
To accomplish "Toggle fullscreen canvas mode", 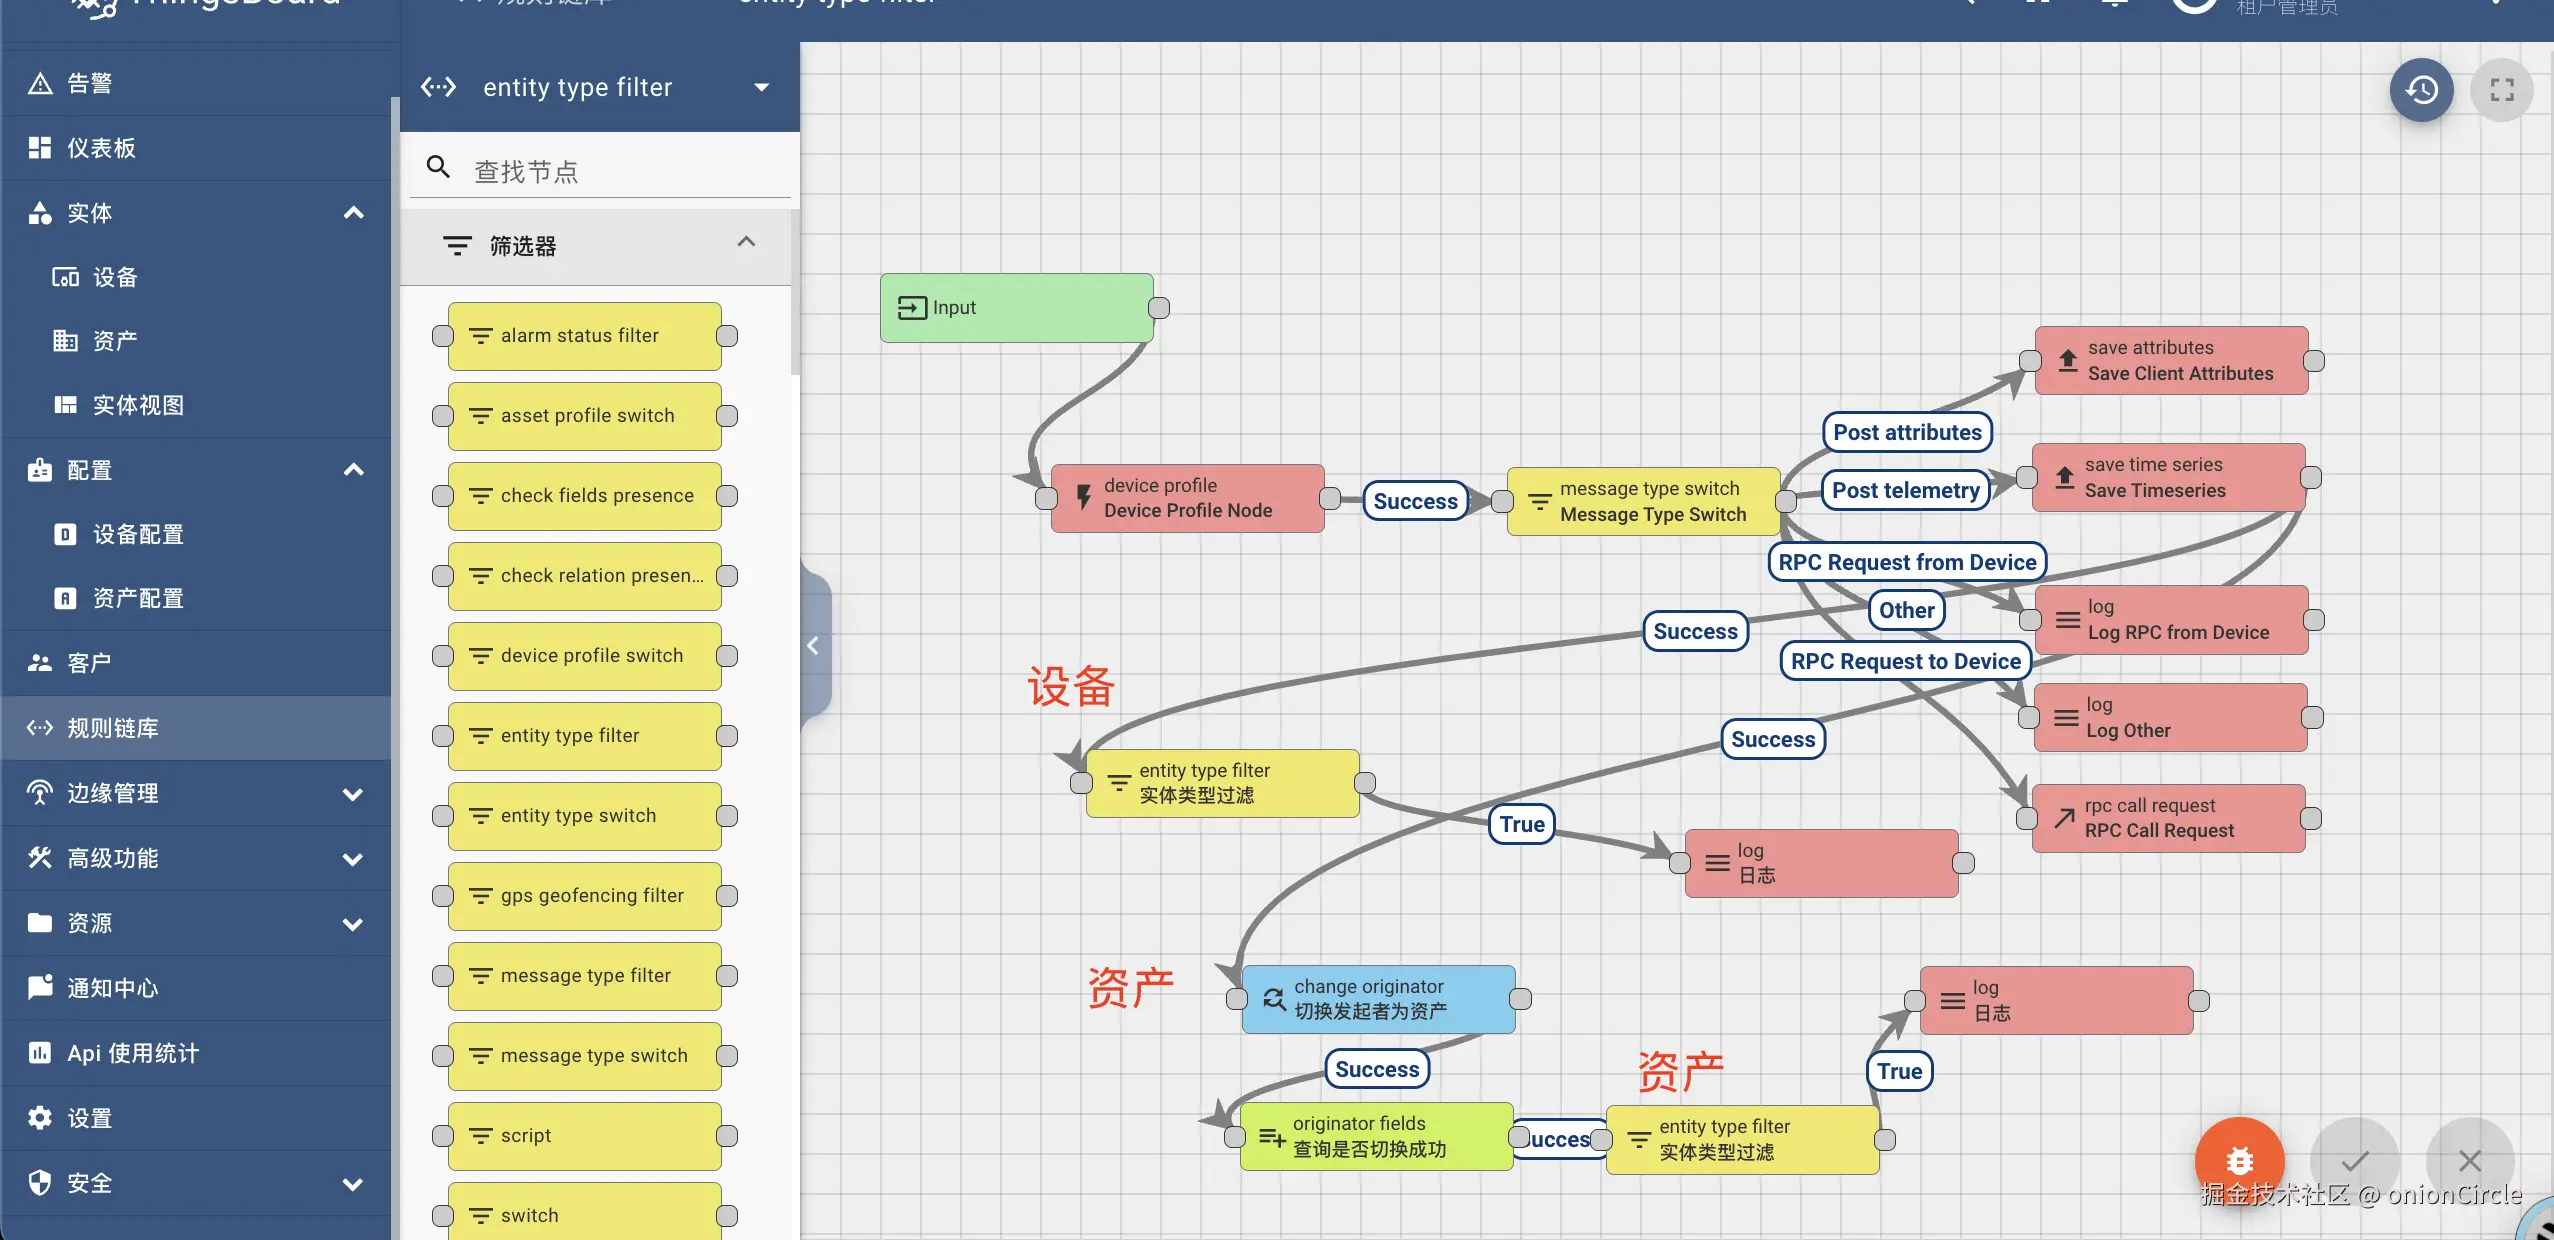I will tap(2501, 90).
